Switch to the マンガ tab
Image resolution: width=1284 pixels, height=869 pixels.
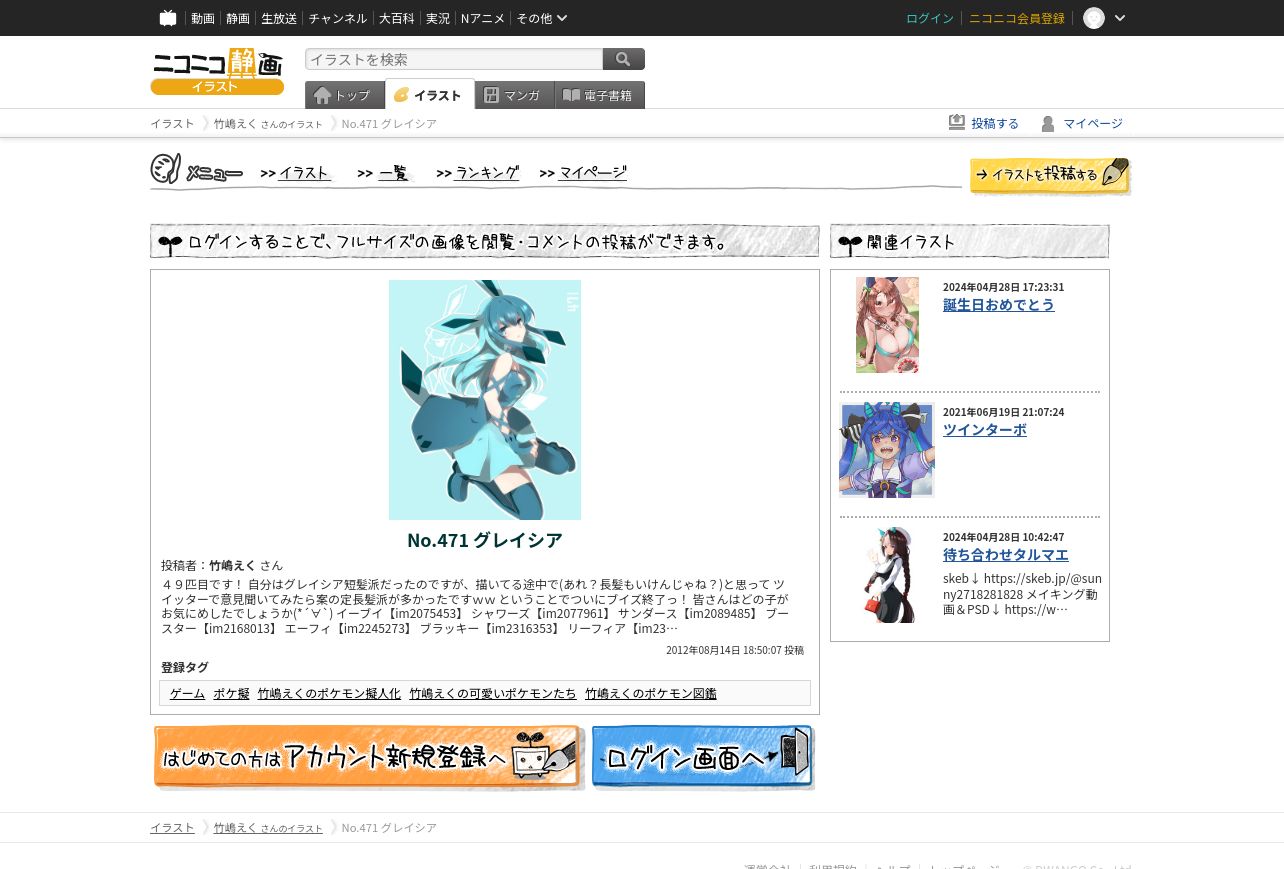515,95
